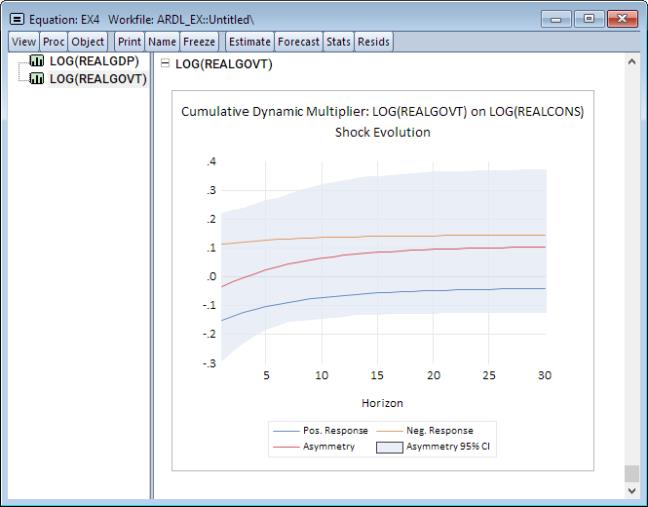648x507 pixels.
Task: Open the View menu
Action: [x=24, y=42]
